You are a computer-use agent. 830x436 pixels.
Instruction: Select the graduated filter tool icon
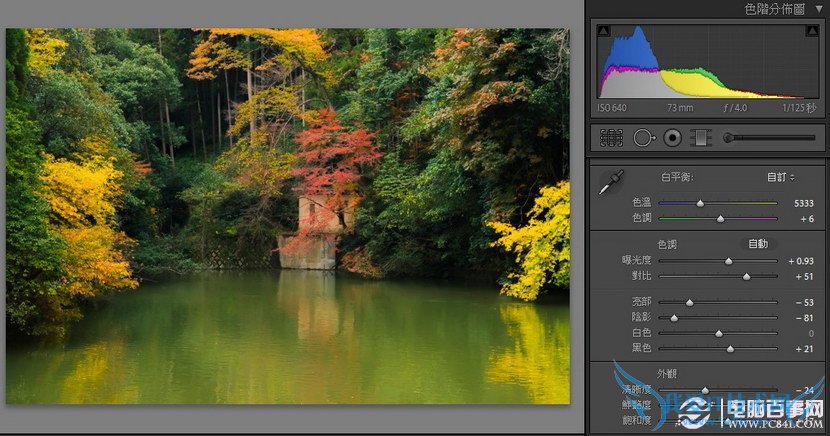[700, 138]
